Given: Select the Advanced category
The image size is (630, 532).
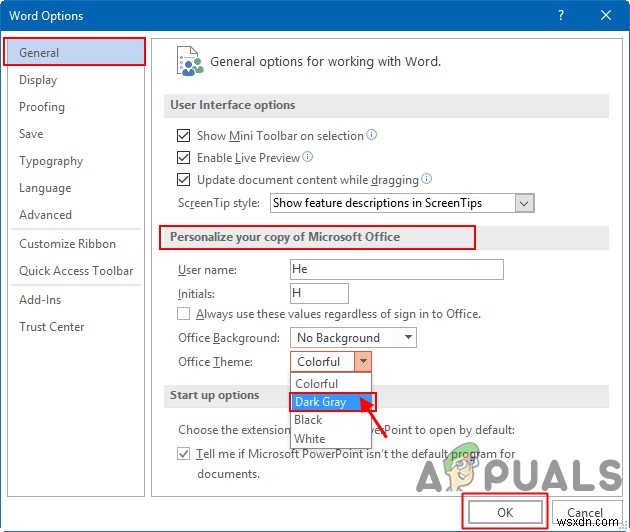Looking at the screenshot, I should [75, 215].
